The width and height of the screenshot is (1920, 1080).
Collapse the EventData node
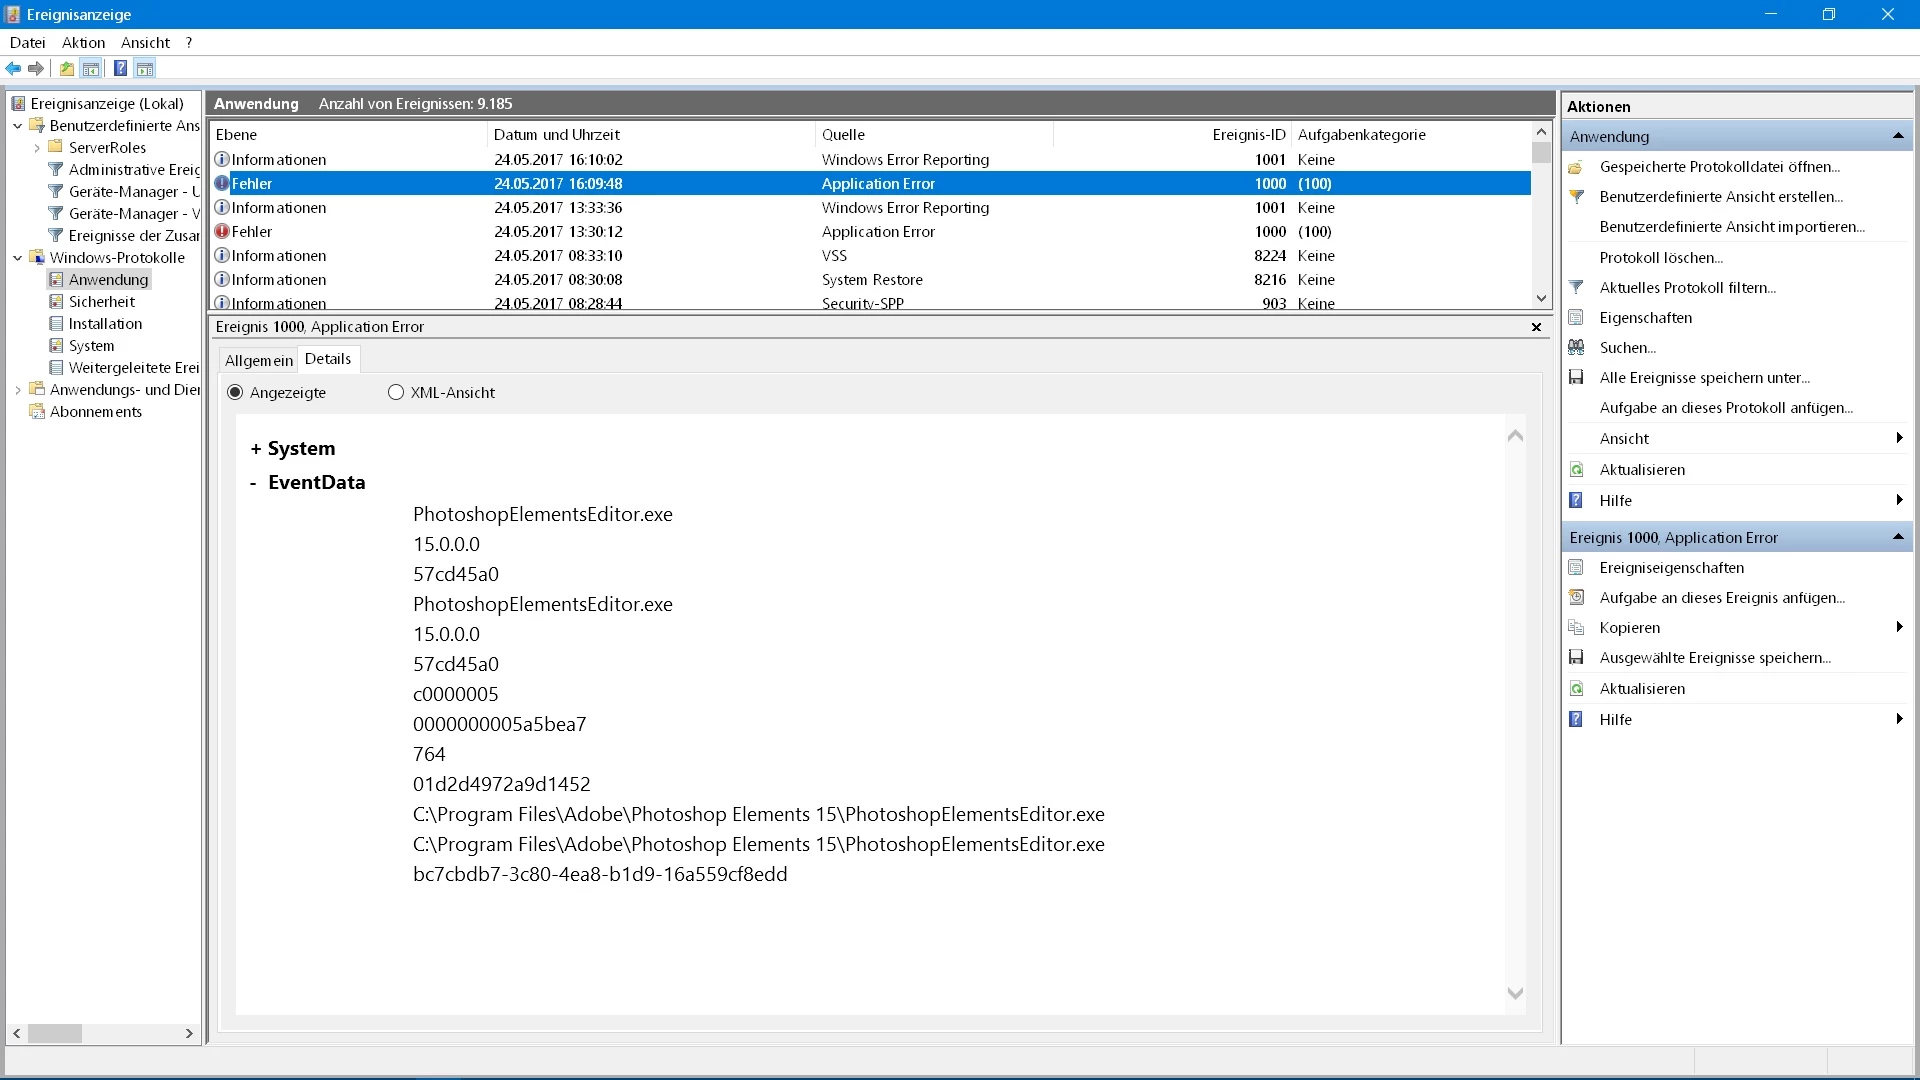253,483
